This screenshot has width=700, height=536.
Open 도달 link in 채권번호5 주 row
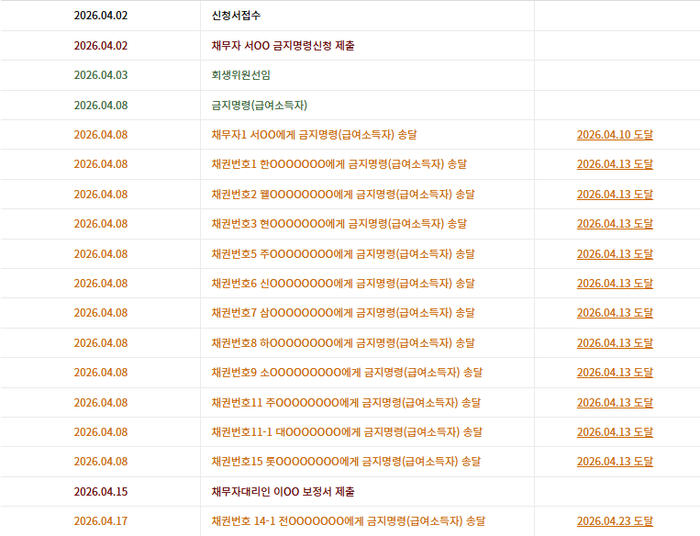(x=615, y=254)
